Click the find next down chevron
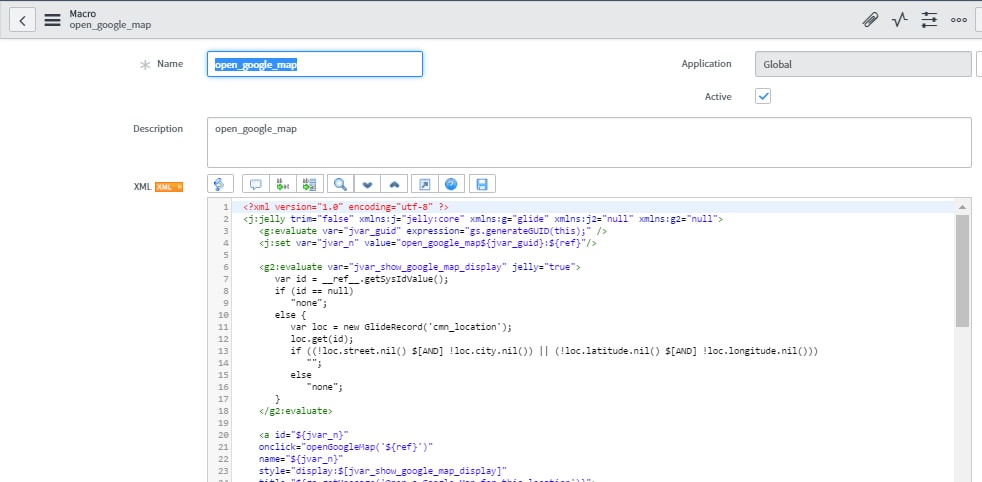Viewport: 982px width, 482px height. tap(368, 184)
